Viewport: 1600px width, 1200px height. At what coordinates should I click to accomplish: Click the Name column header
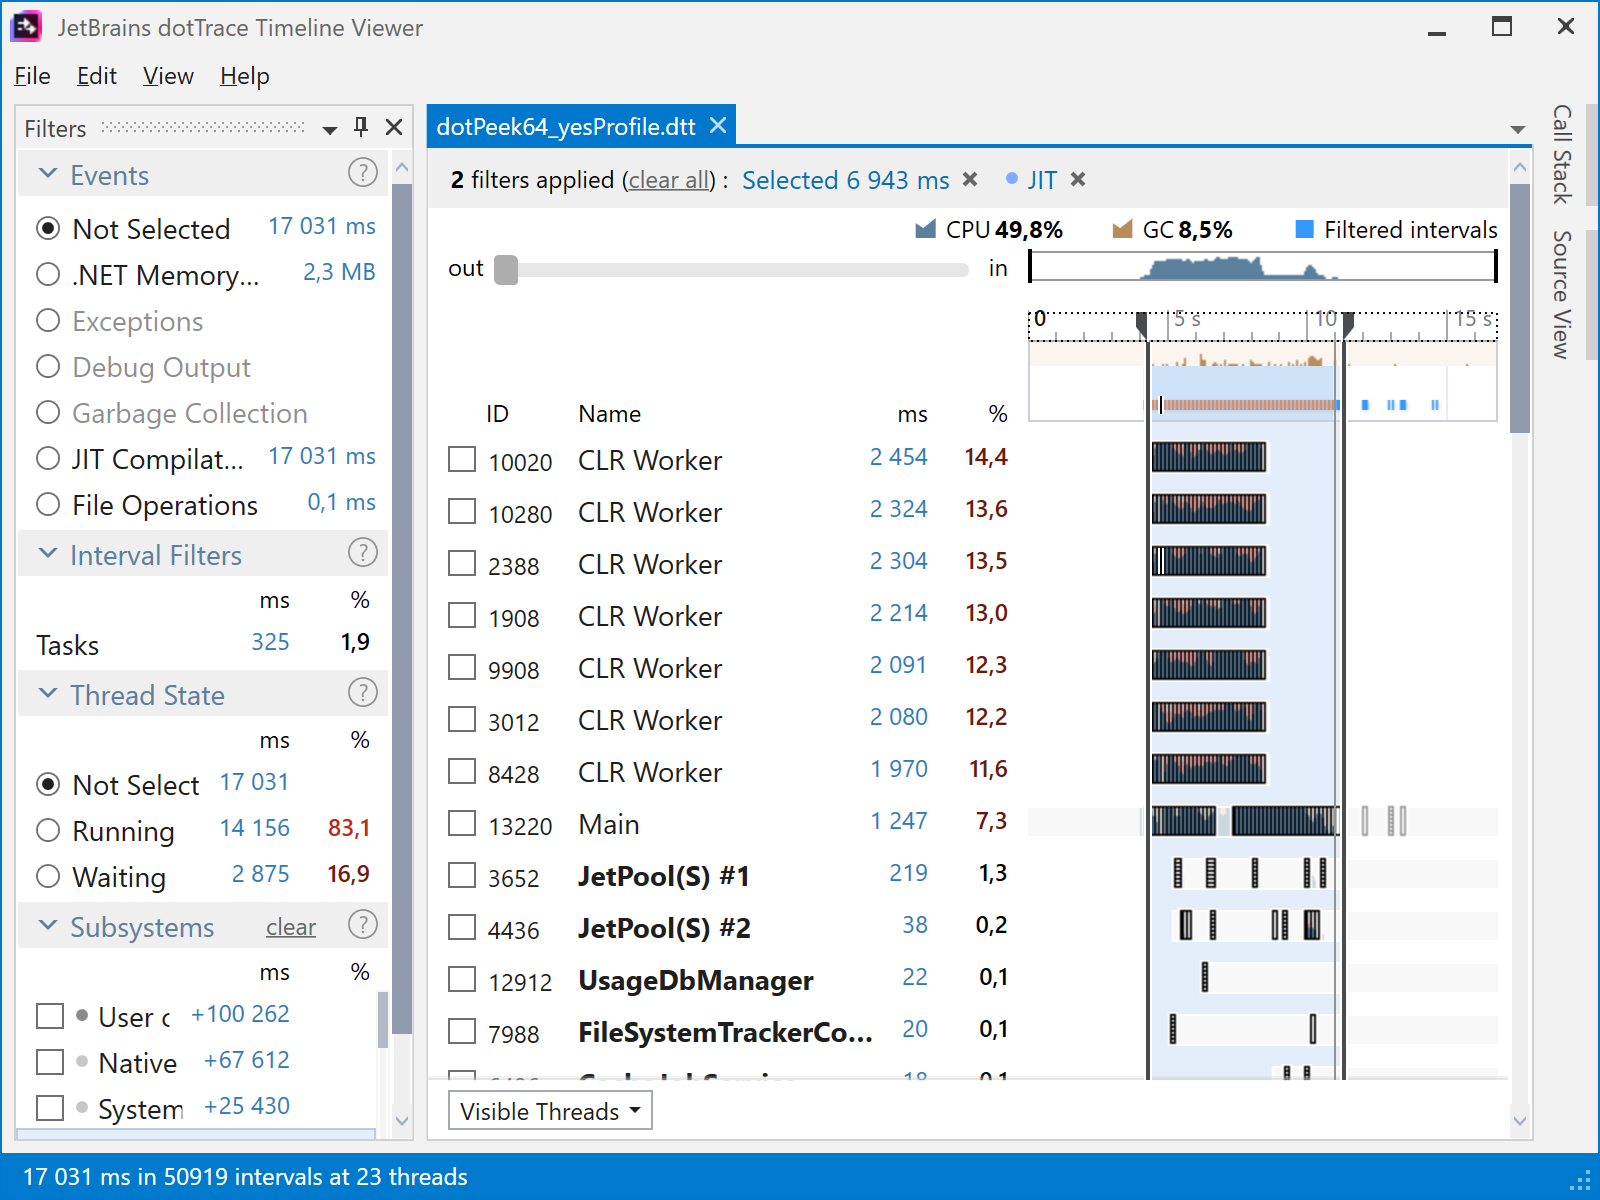tap(609, 414)
